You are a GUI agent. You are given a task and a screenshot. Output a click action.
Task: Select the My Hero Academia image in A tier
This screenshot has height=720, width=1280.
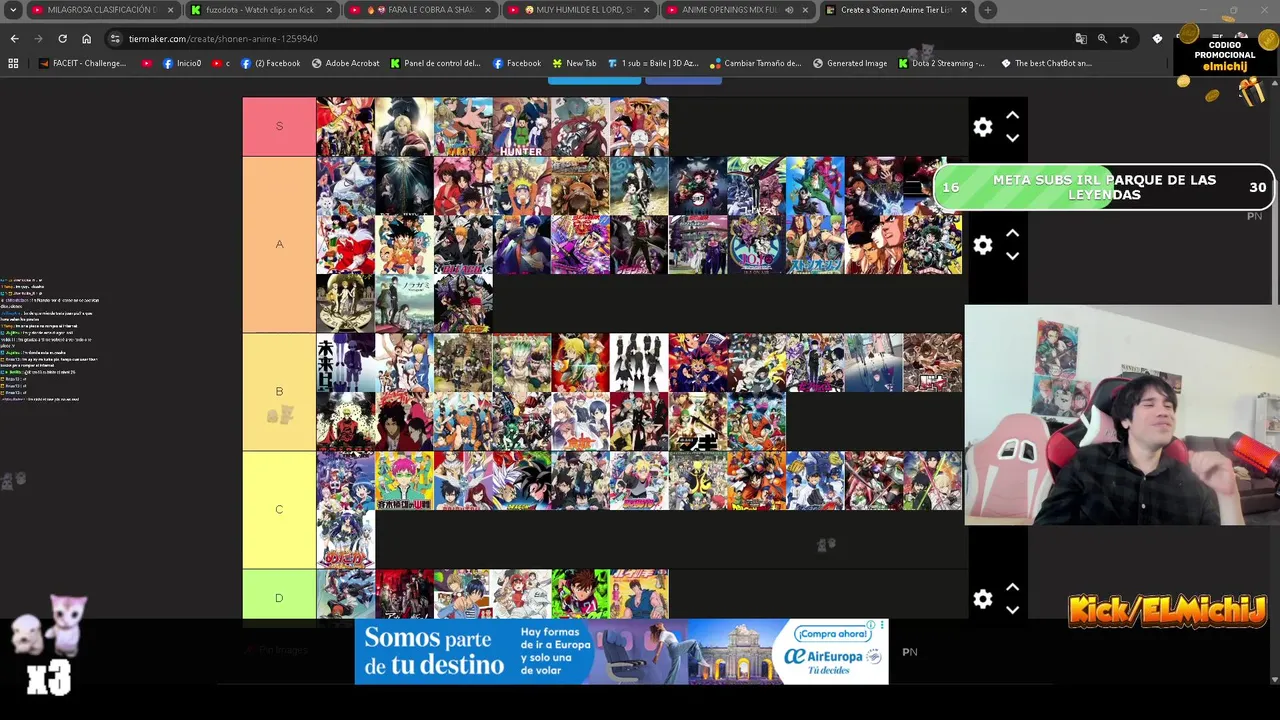tap(933, 245)
